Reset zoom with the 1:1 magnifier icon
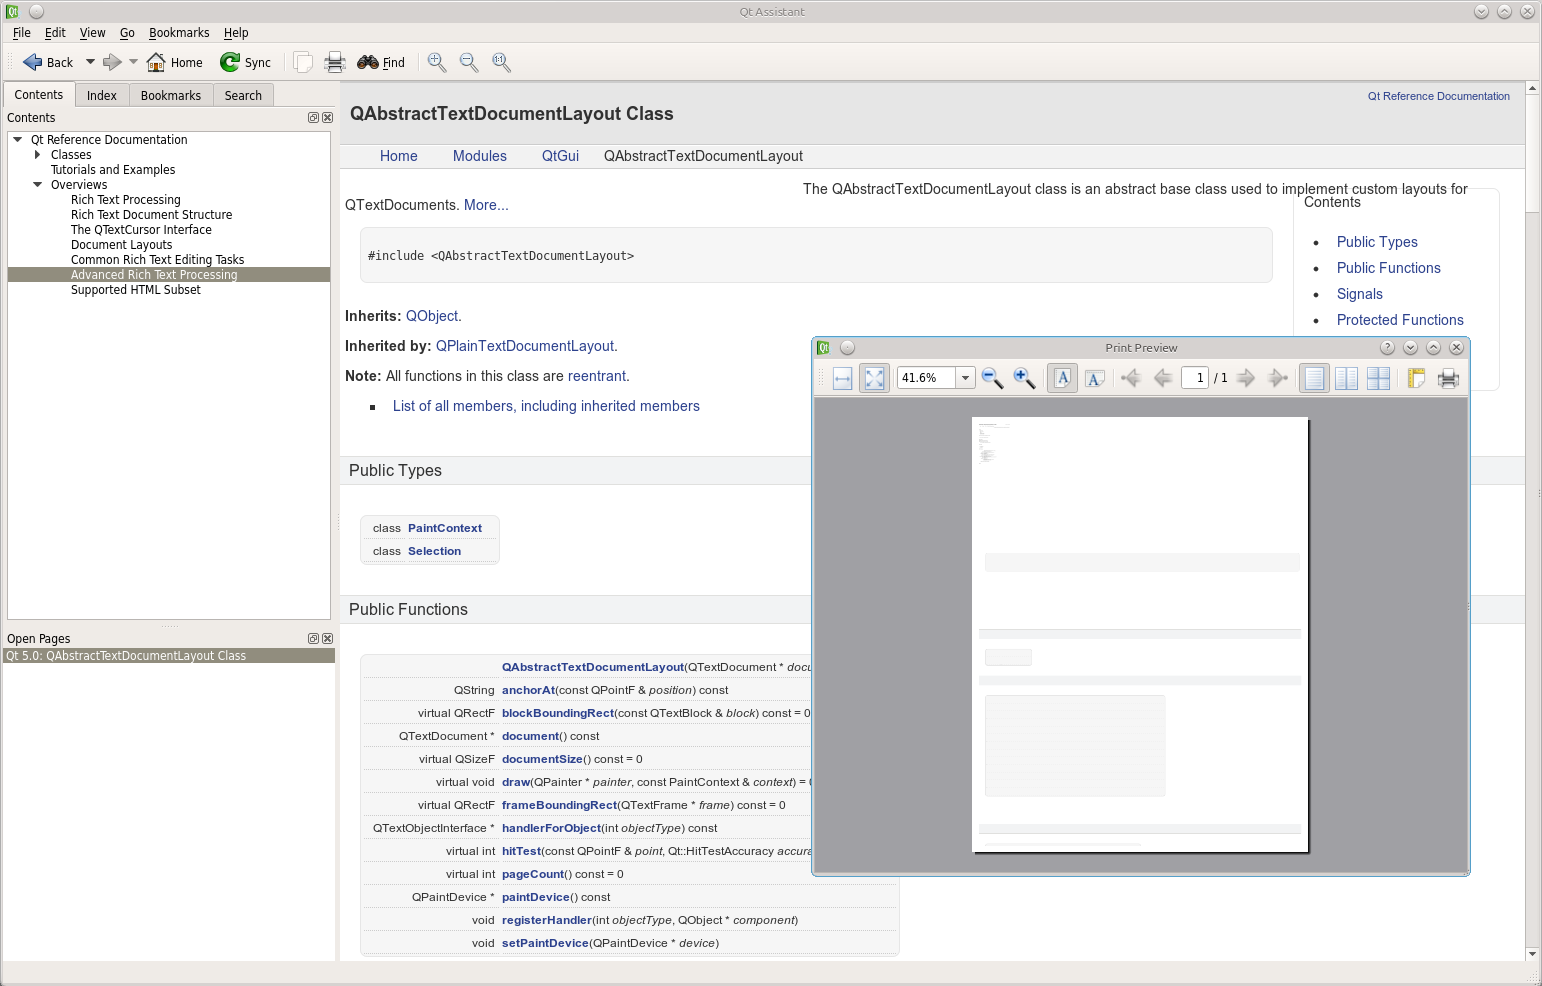This screenshot has width=1542, height=986. pos(501,62)
